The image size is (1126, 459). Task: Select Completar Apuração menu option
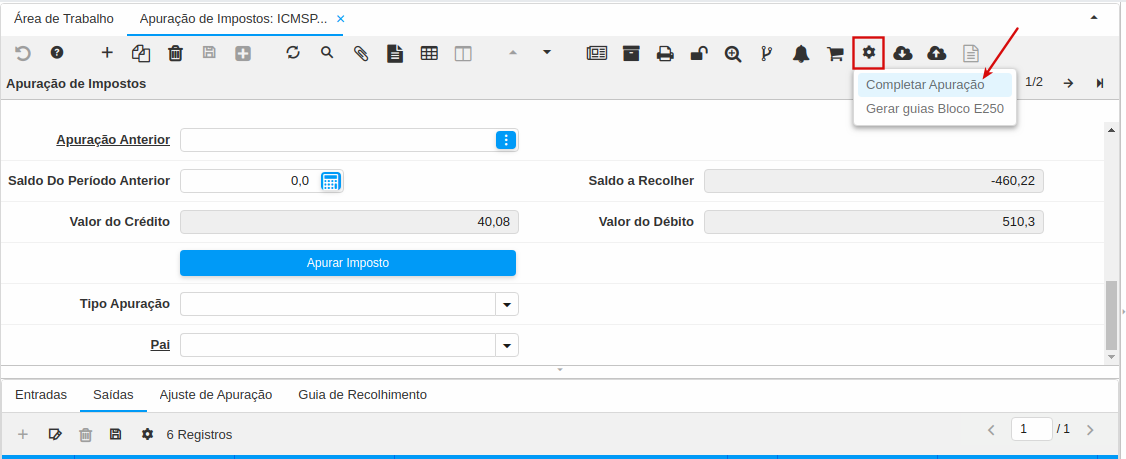[x=924, y=85]
